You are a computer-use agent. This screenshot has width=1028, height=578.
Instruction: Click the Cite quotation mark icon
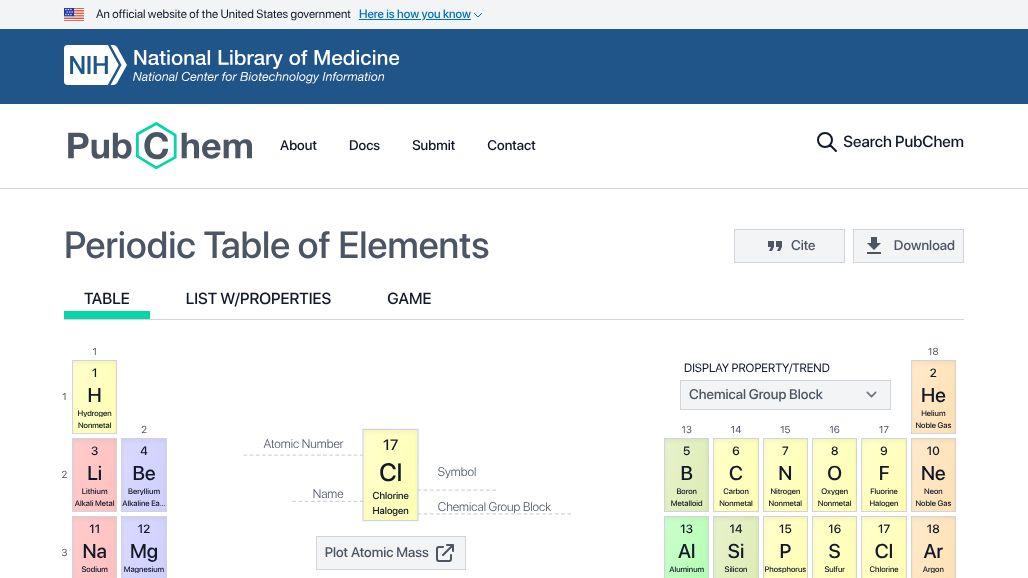pos(774,246)
